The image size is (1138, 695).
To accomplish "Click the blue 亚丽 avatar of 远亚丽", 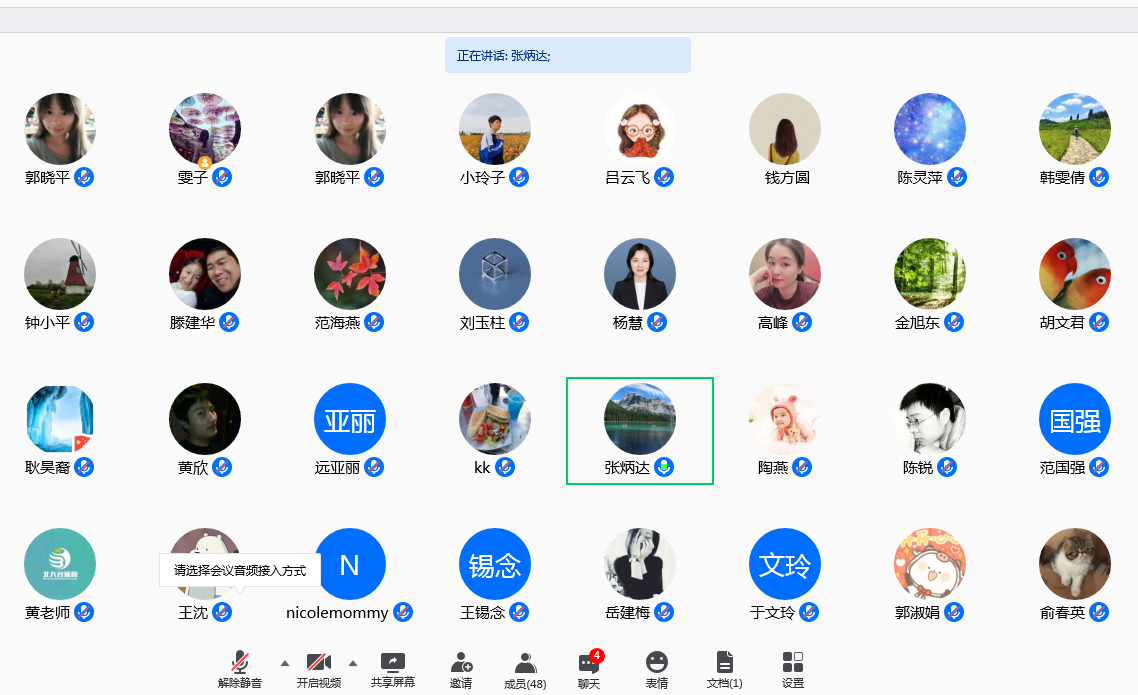I will [x=350, y=419].
